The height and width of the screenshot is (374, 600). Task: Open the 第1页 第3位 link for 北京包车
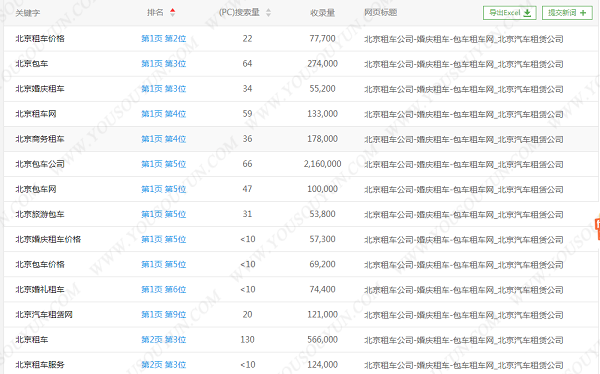point(163,64)
